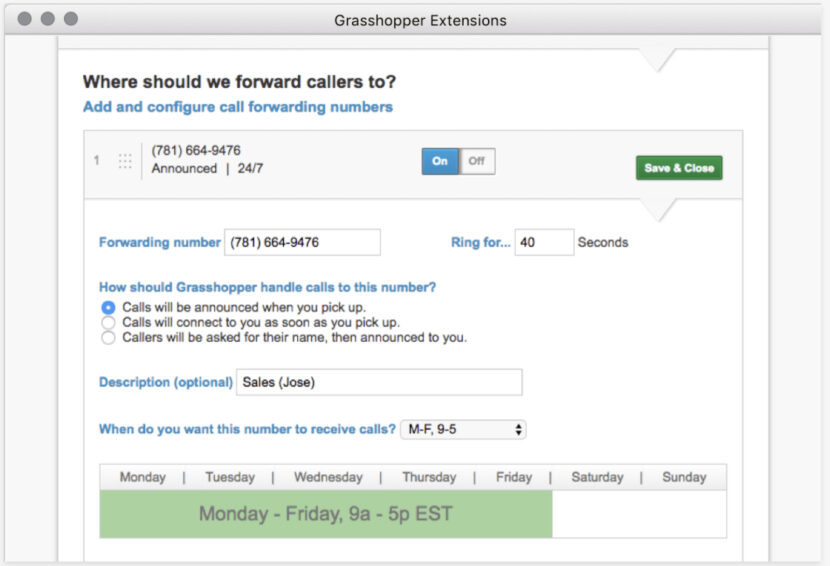Select 'Callers will be asked for name' option
The width and height of the screenshot is (830, 566).
click(109, 338)
